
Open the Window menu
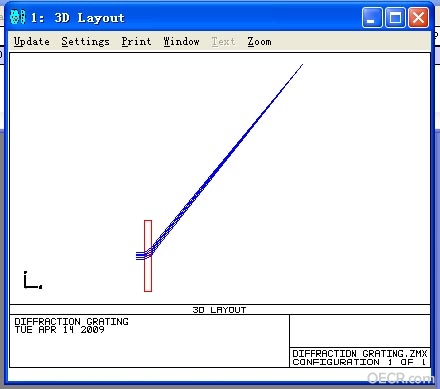(x=181, y=42)
